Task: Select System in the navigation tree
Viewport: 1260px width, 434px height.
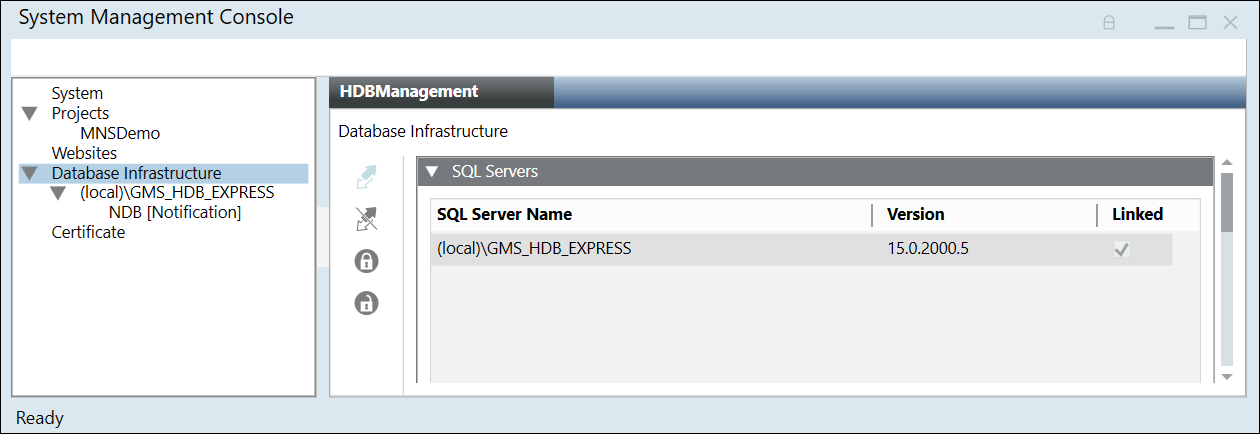Action: coord(77,93)
